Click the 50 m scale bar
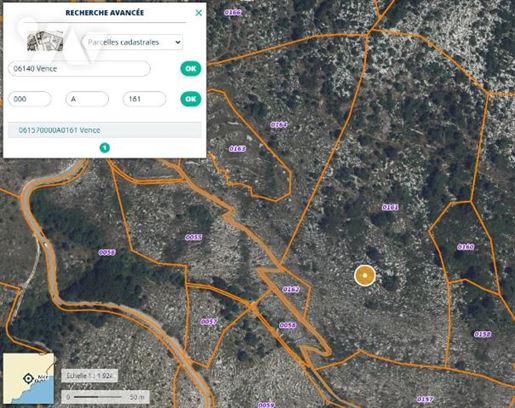Viewport: 515px width, 408px height. [x=105, y=397]
